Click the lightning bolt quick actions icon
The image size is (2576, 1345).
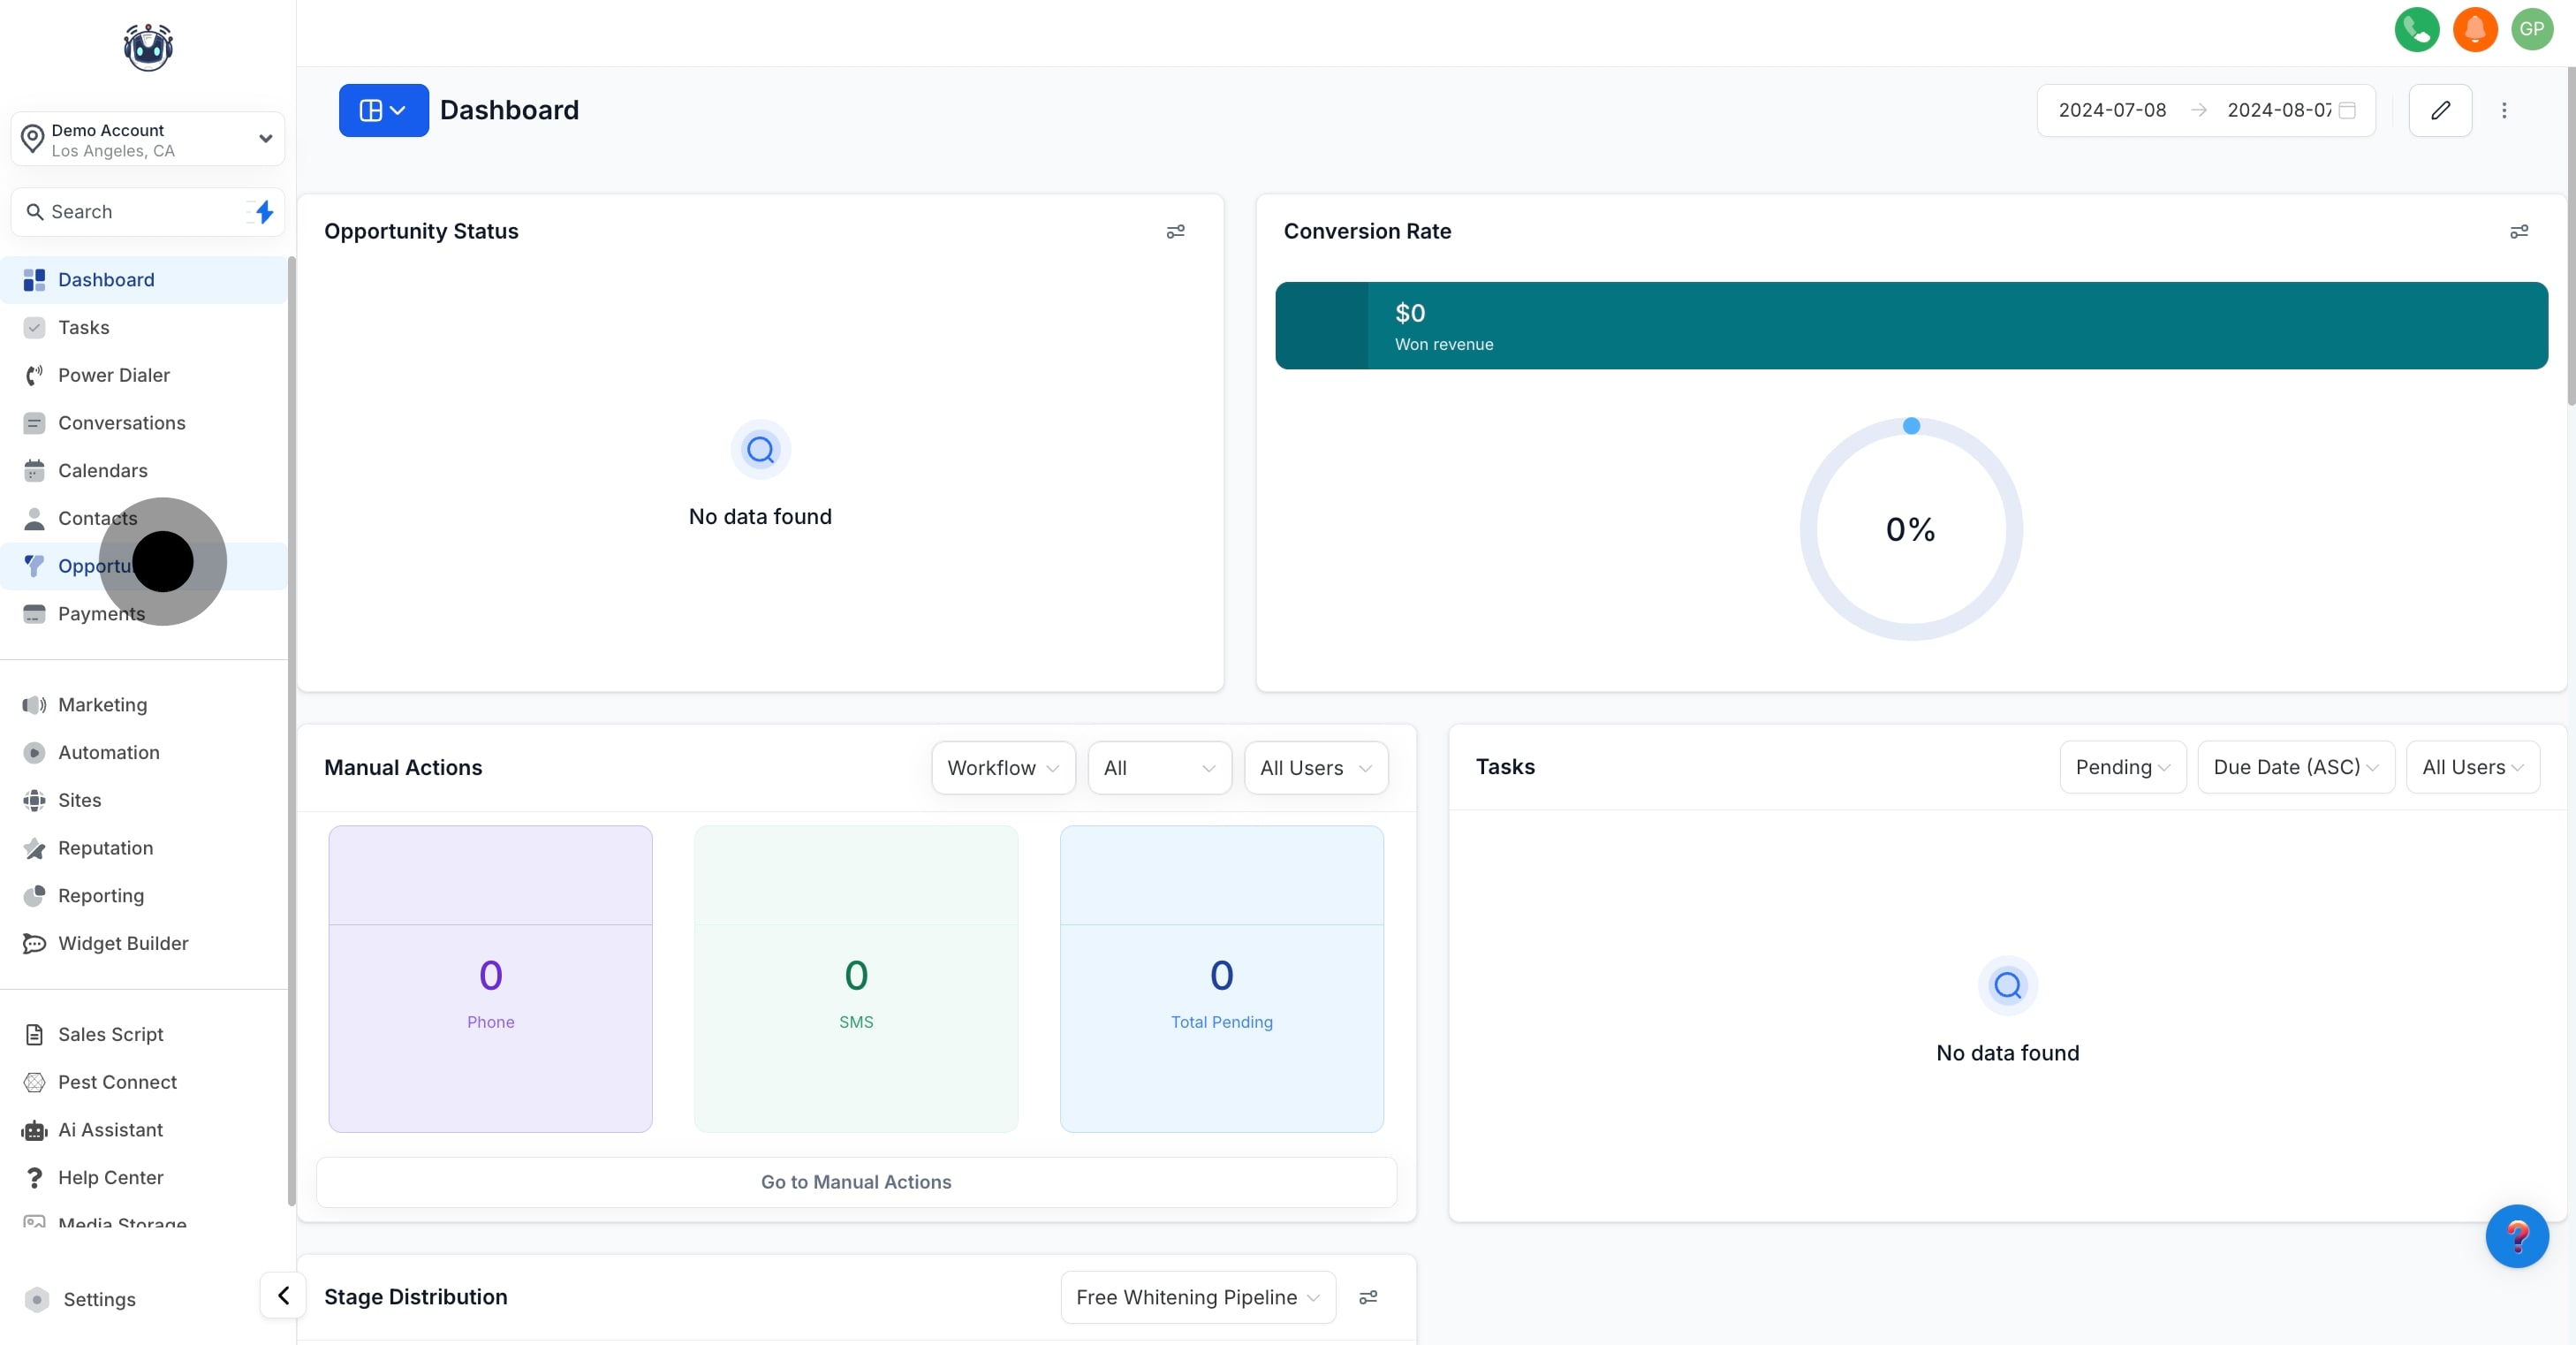264,212
